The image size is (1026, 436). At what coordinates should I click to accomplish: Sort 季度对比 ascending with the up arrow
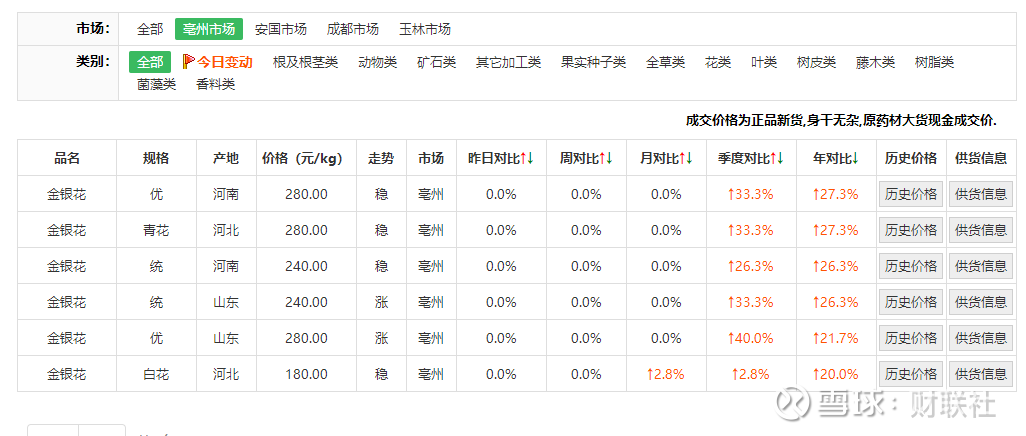point(773,158)
